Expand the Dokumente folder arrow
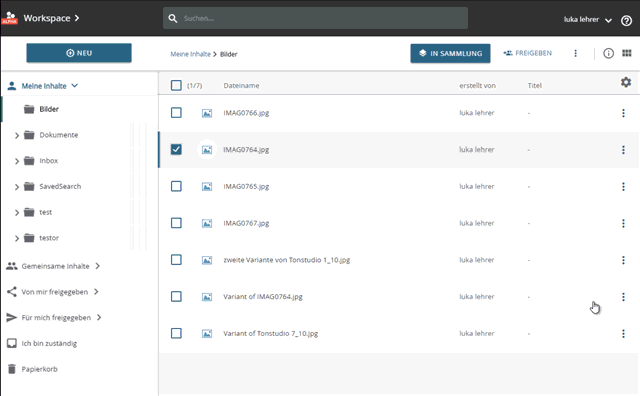Viewport: 640px width, 396px height. tap(17, 135)
